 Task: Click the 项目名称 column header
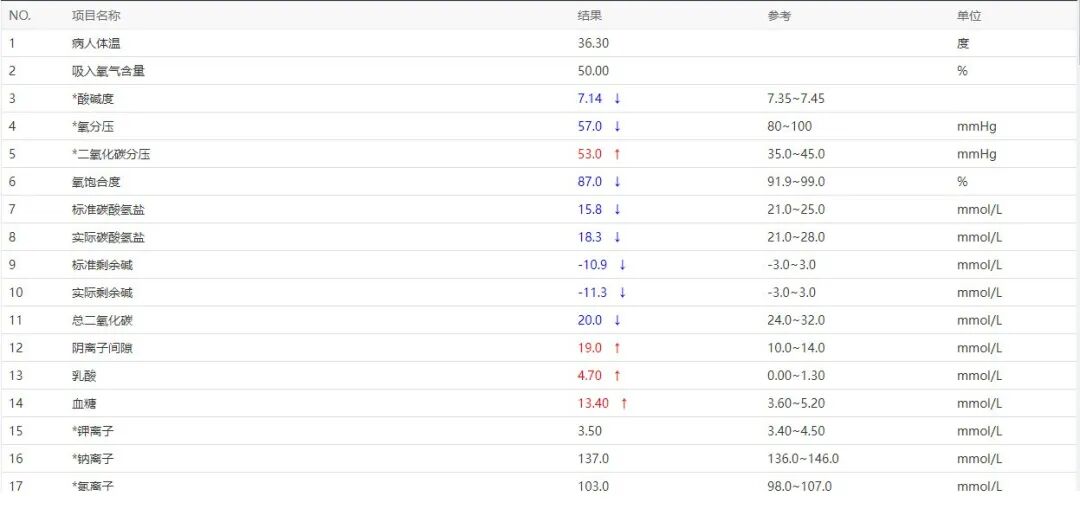tap(95, 16)
